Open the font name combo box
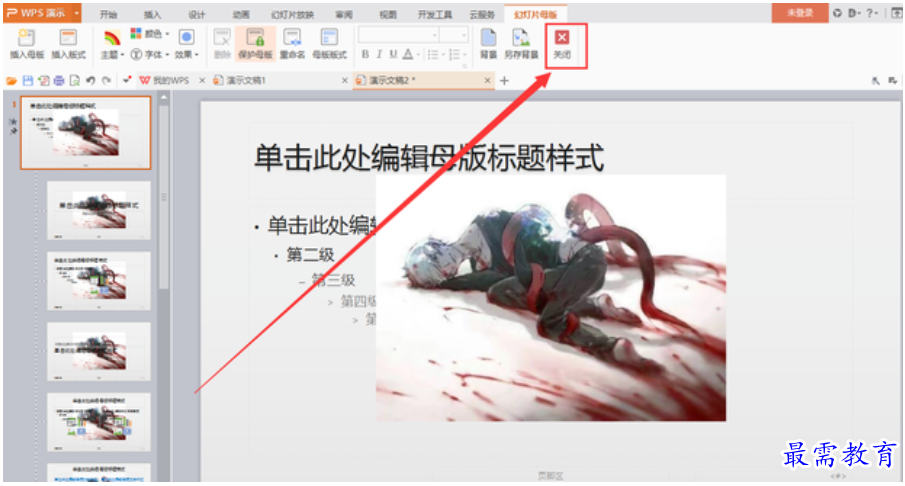 click(x=398, y=35)
